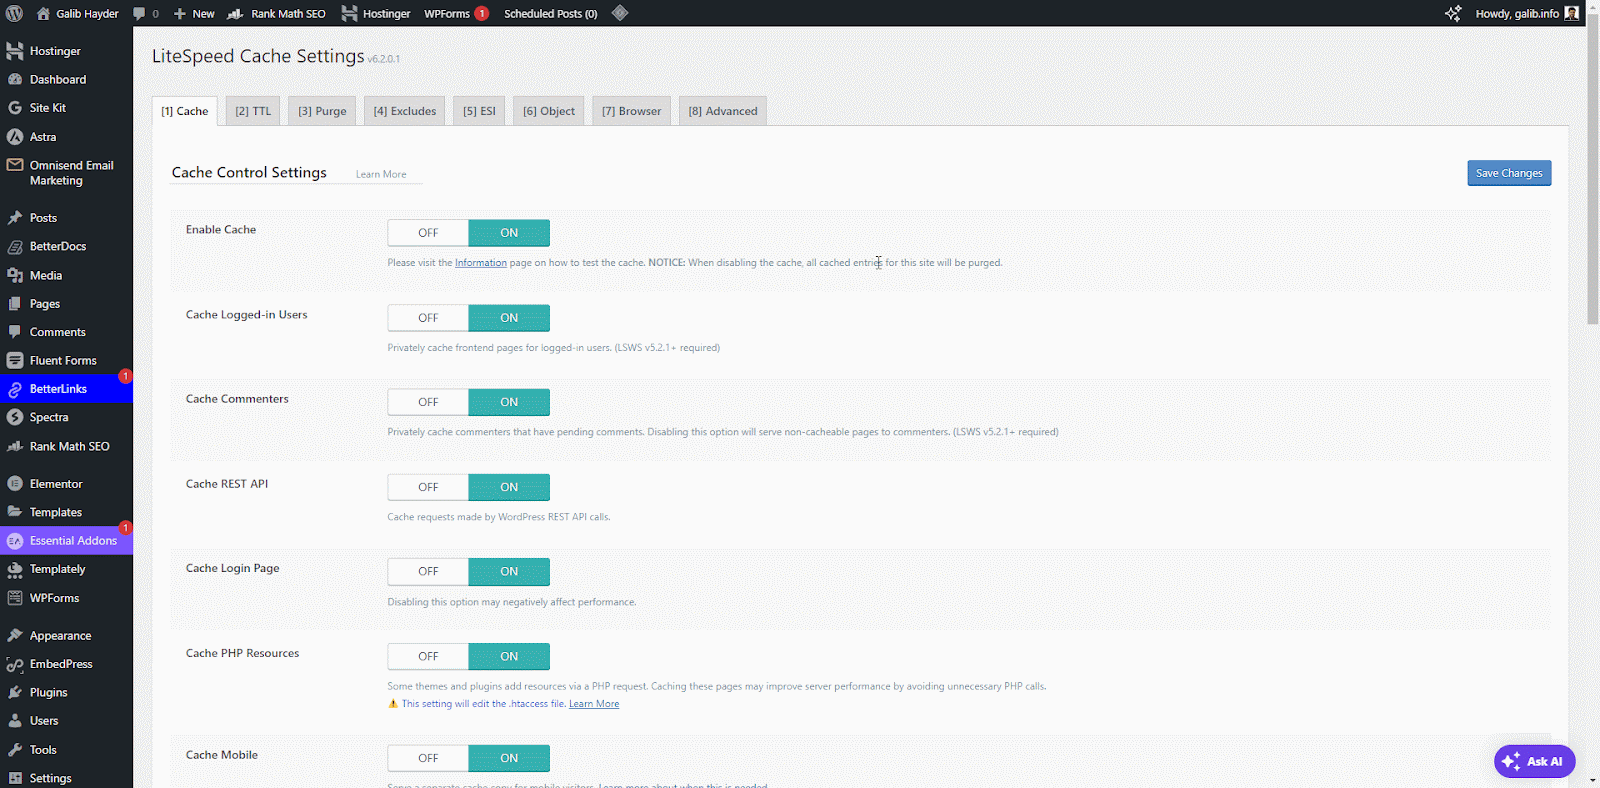The image size is (1600, 788).
Task: Click the comments bubble in admin bar
Action: point(139,13)
